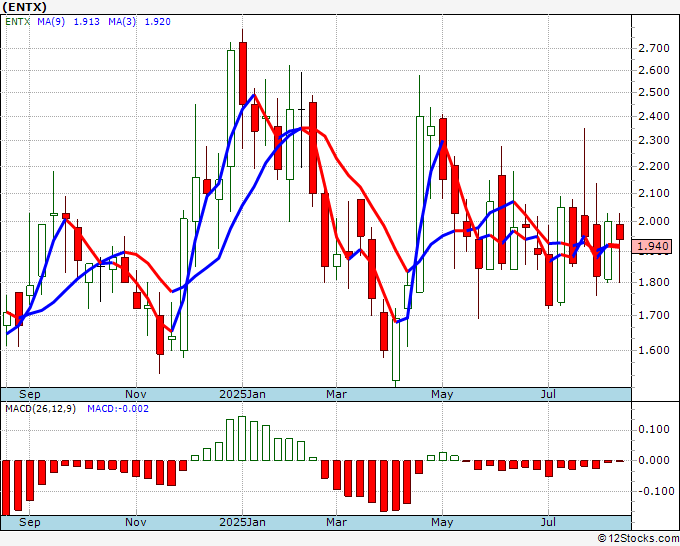680x546 pixels.
Task: Select the 1.800 price axis label
Action: coord(654,282)
